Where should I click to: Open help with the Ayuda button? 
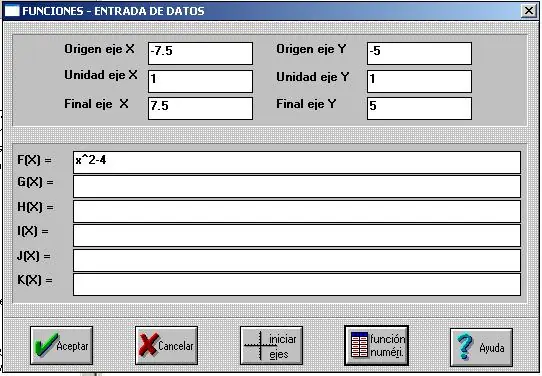click(x=481, y=347)
